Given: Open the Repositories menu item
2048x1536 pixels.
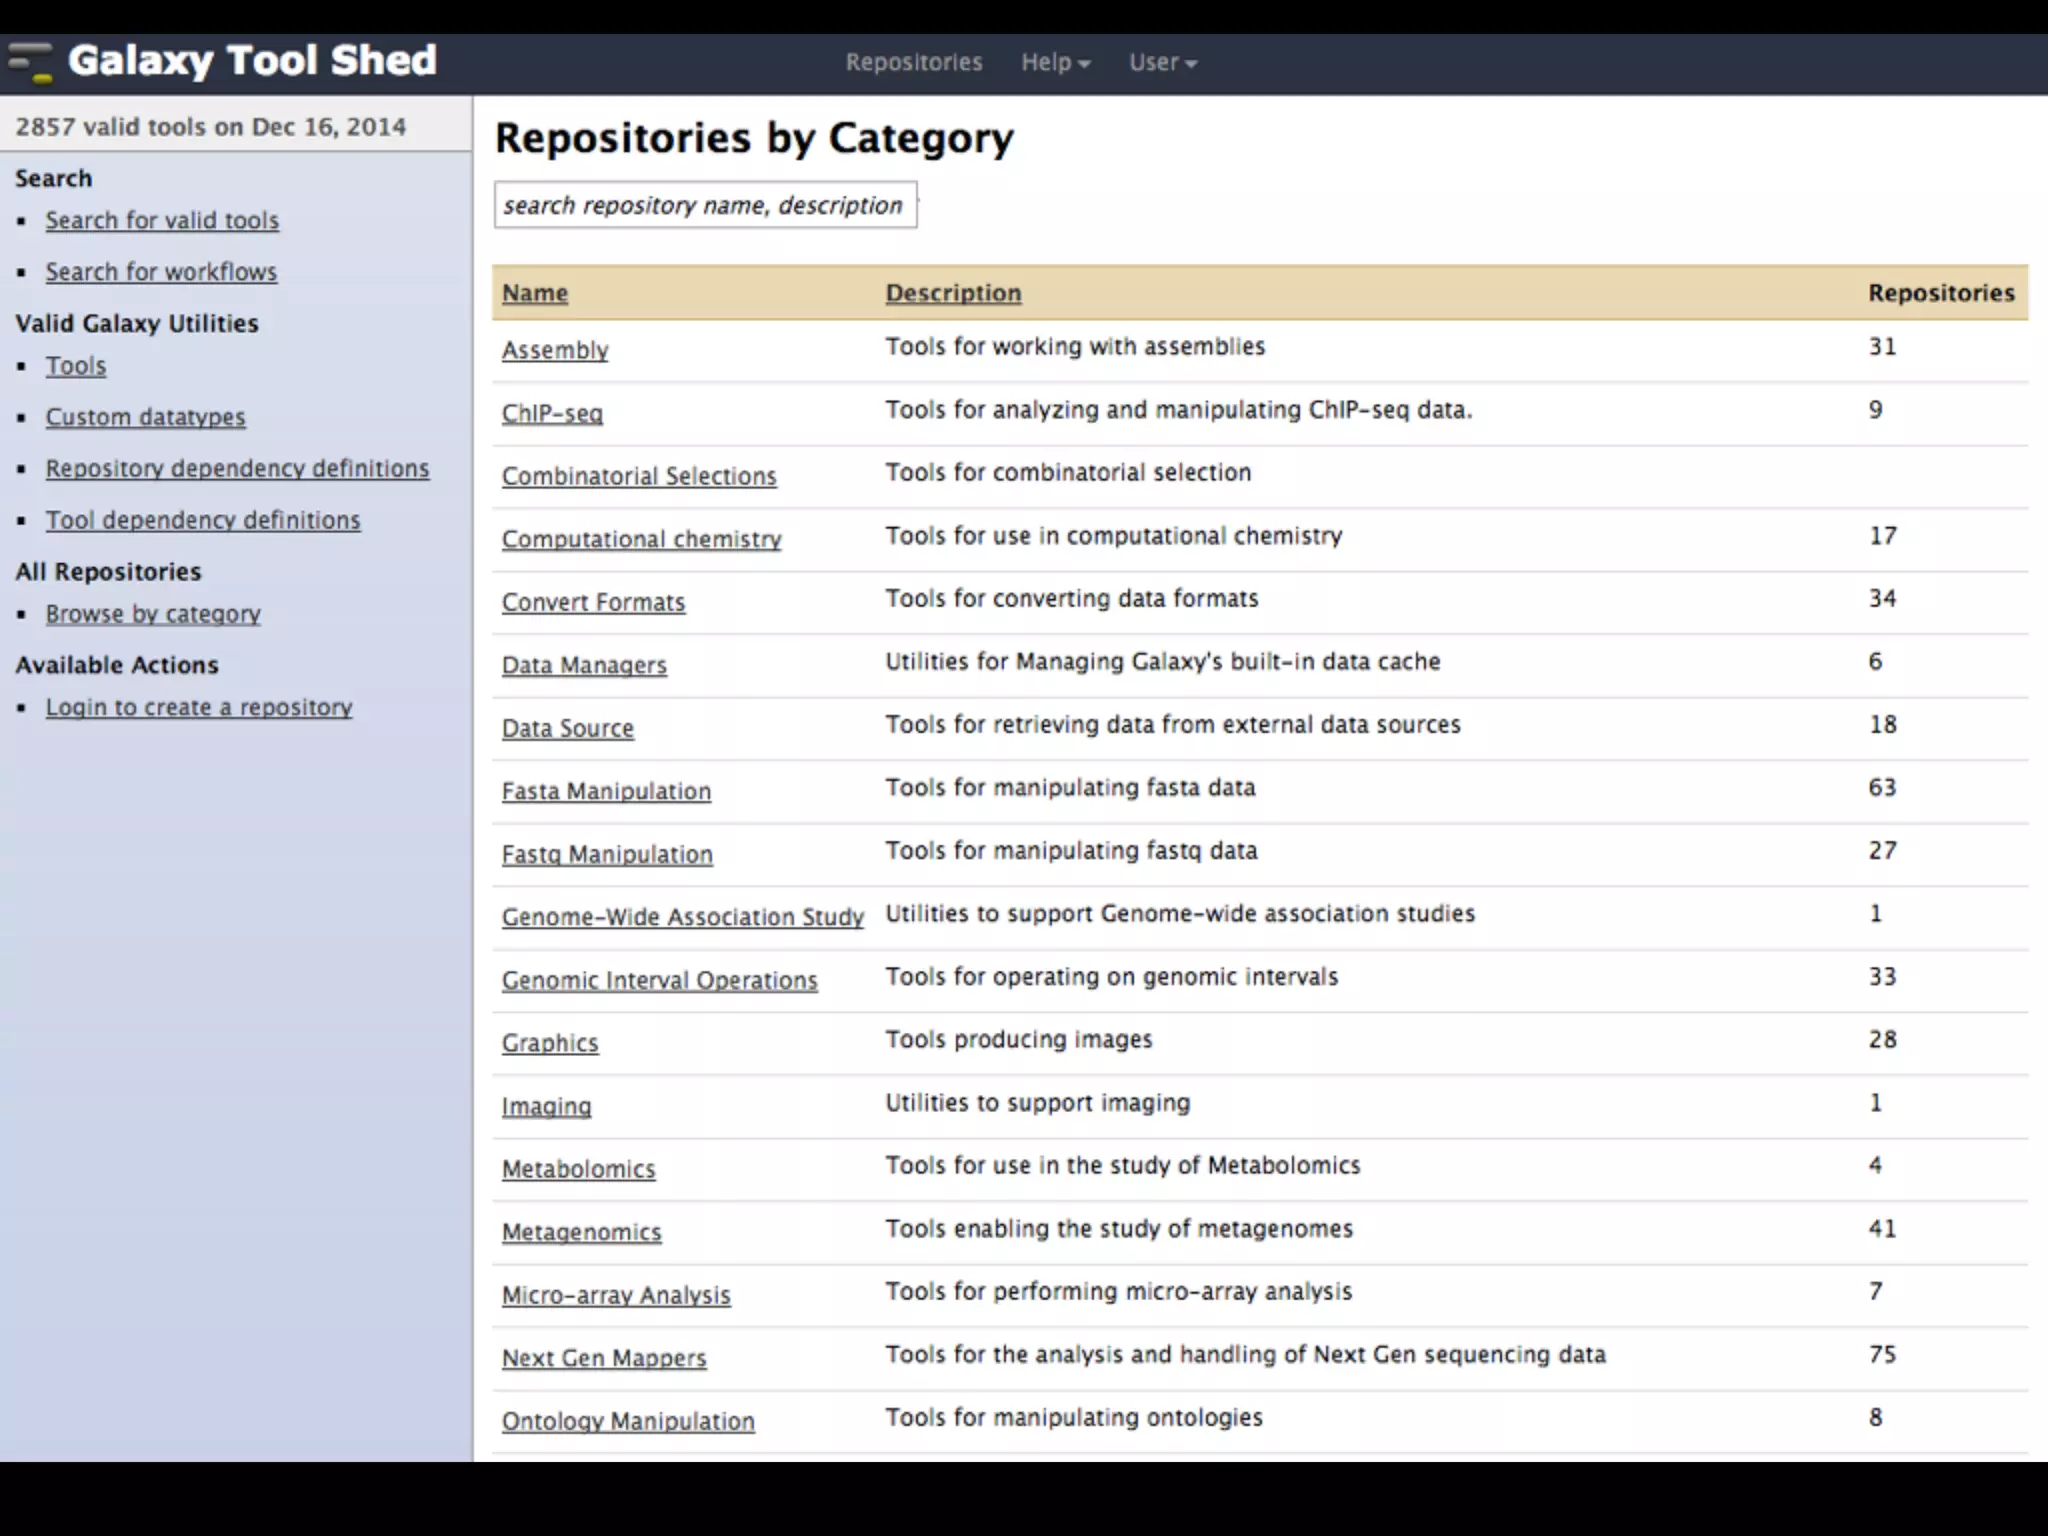Looking at the screenshot, I should (913, 62).
